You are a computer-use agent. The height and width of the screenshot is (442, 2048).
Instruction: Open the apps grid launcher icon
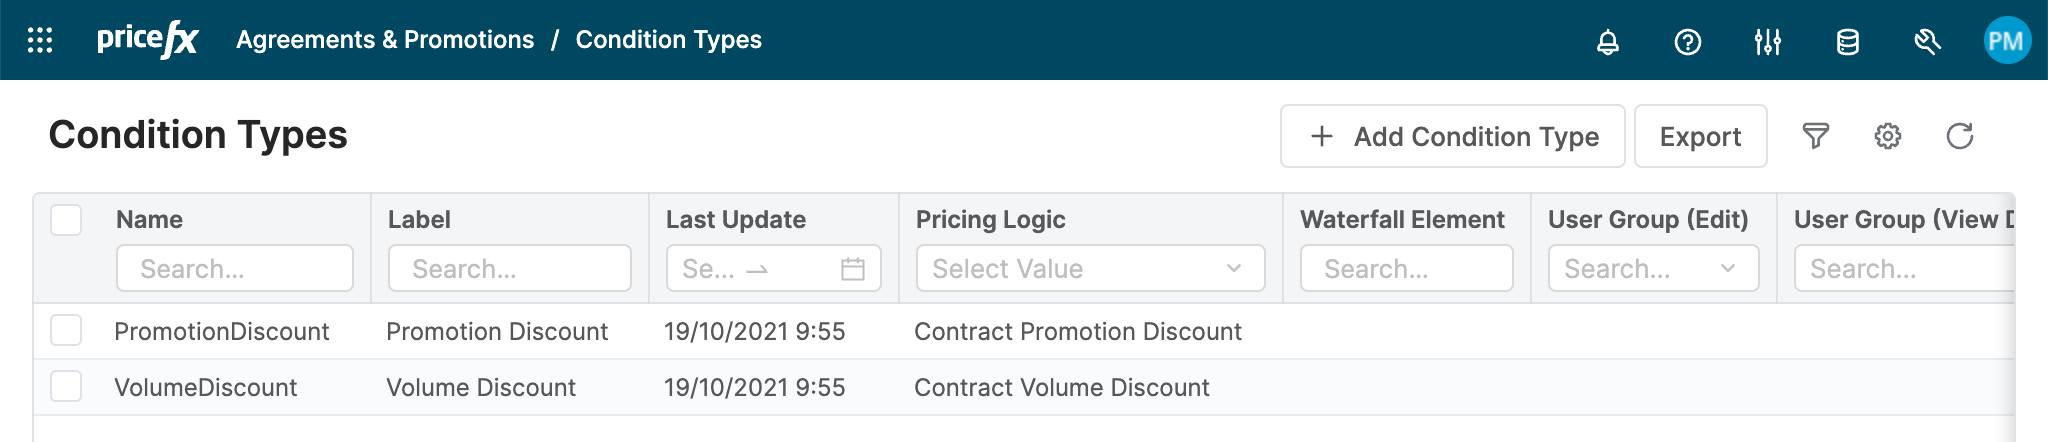40,40
